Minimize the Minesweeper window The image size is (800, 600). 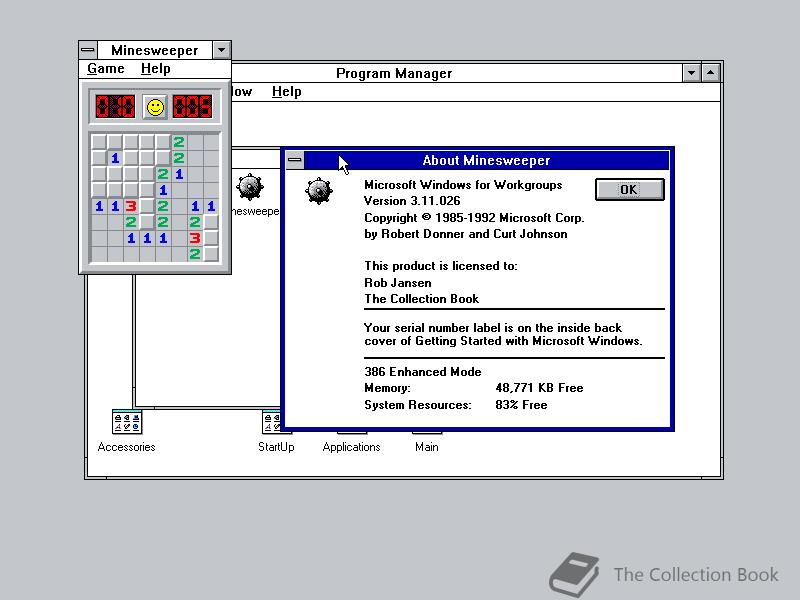tap(221, 50)
